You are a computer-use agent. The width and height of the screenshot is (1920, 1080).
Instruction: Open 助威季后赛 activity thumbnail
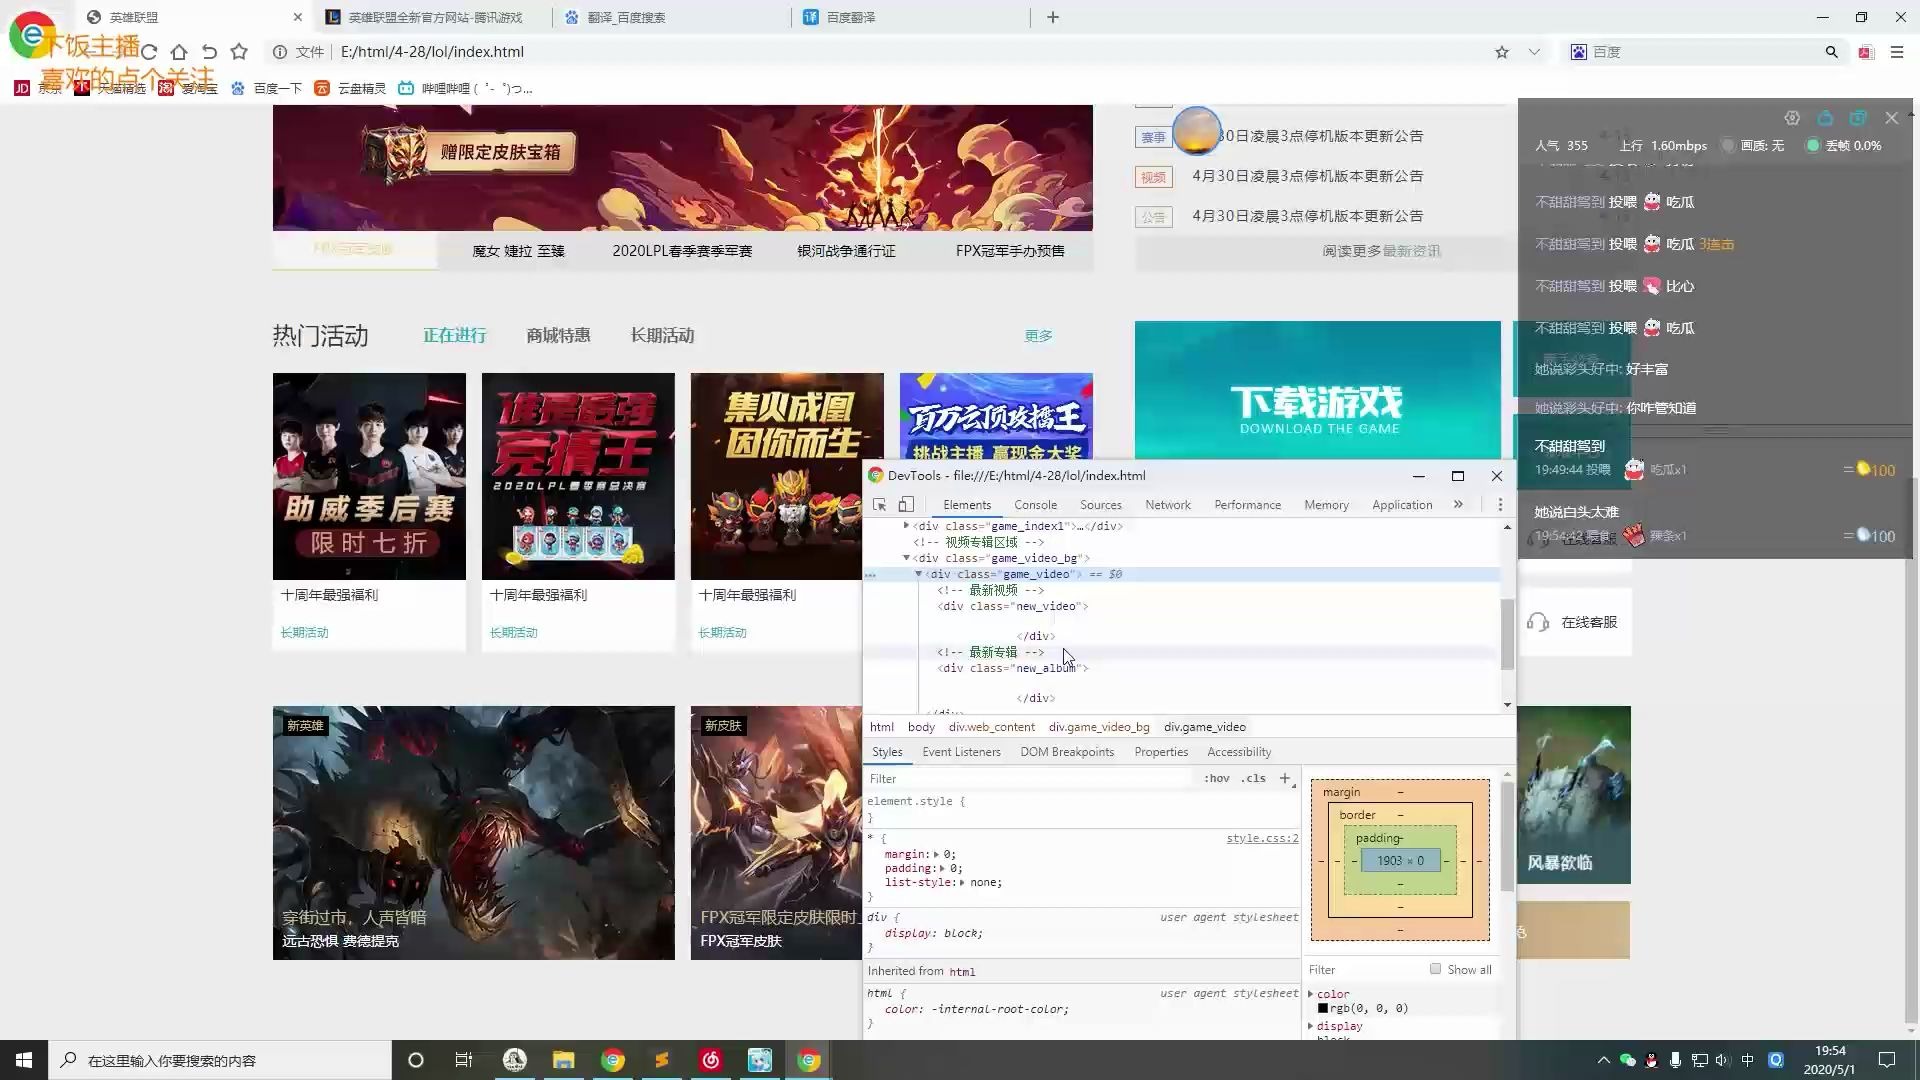pyautogui.click(x=369, y=476)
